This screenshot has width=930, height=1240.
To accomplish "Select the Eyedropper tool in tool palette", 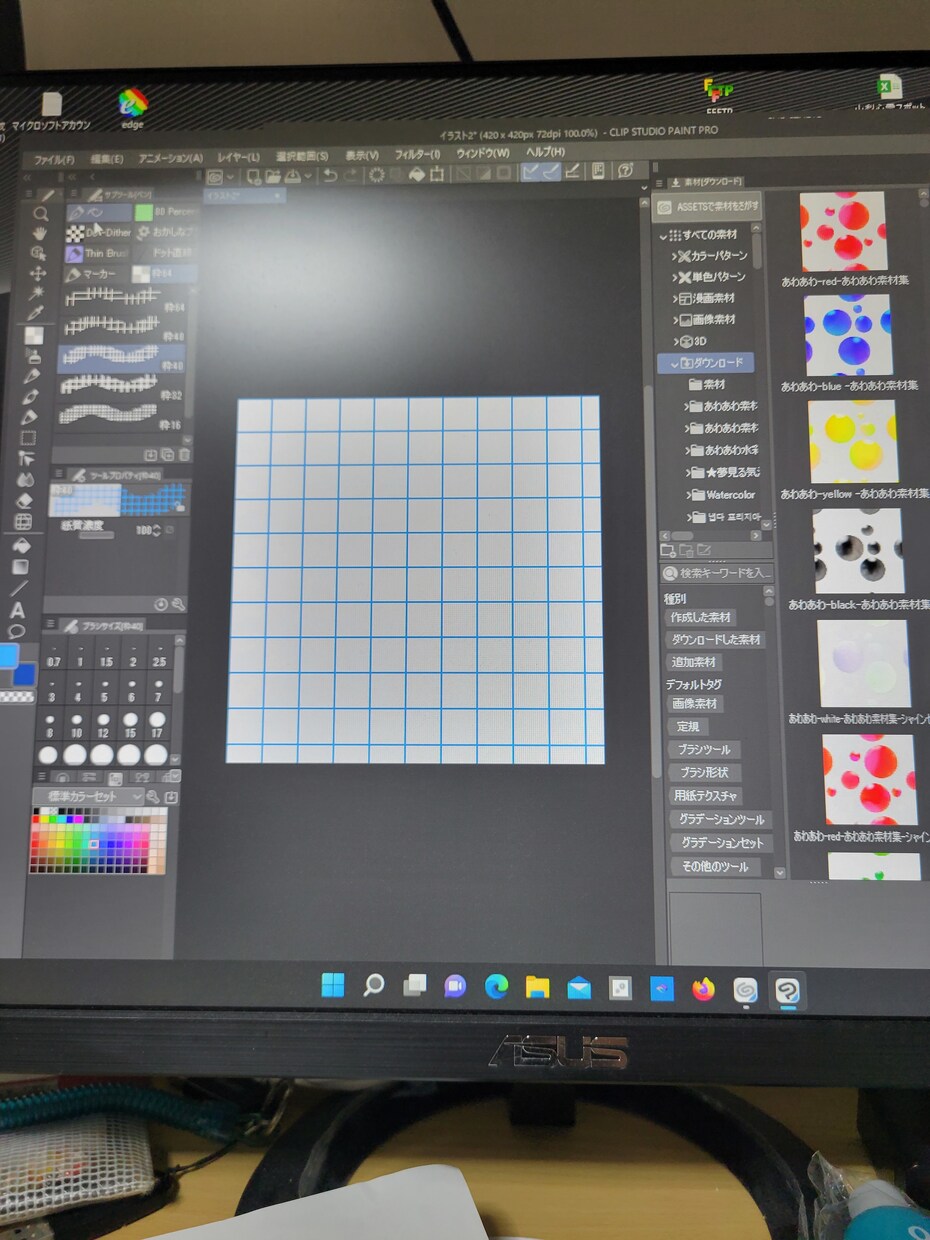I will point(36,314).
